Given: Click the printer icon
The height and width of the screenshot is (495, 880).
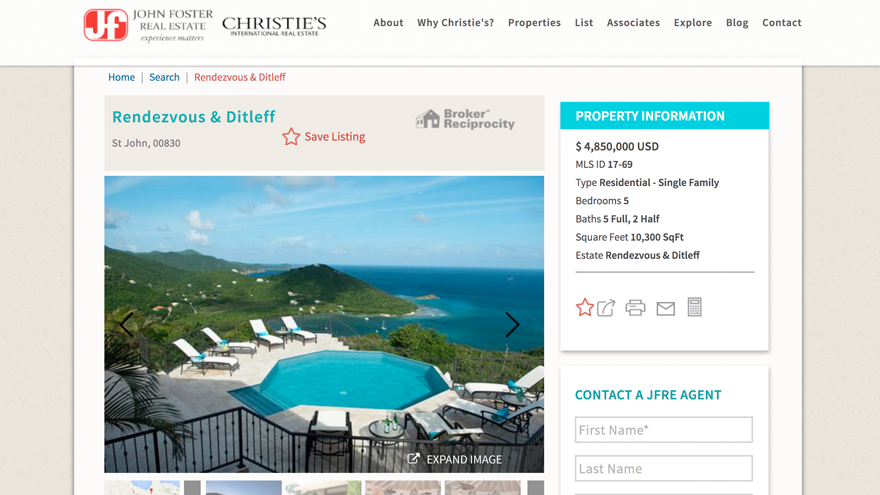Looking at the screenshot, I should [x=635, y=308].
